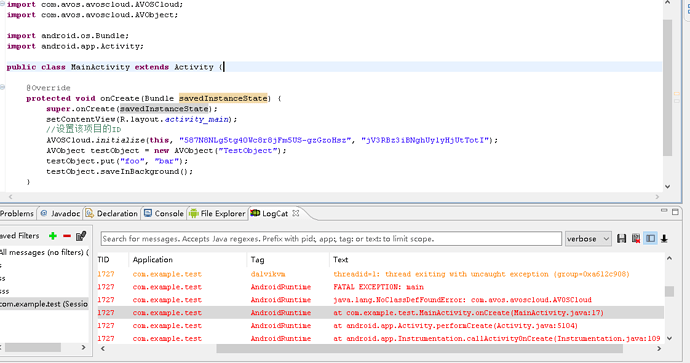Delete the selected LogCat filter

[x=67, y=236]
